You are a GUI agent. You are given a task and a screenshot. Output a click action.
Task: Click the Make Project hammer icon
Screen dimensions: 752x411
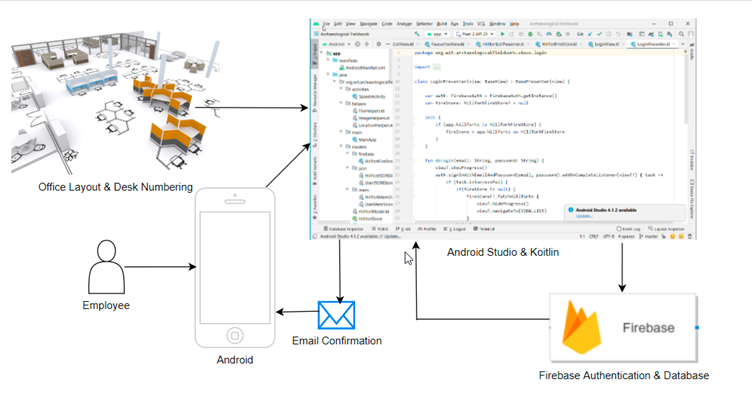pos(417,34)
